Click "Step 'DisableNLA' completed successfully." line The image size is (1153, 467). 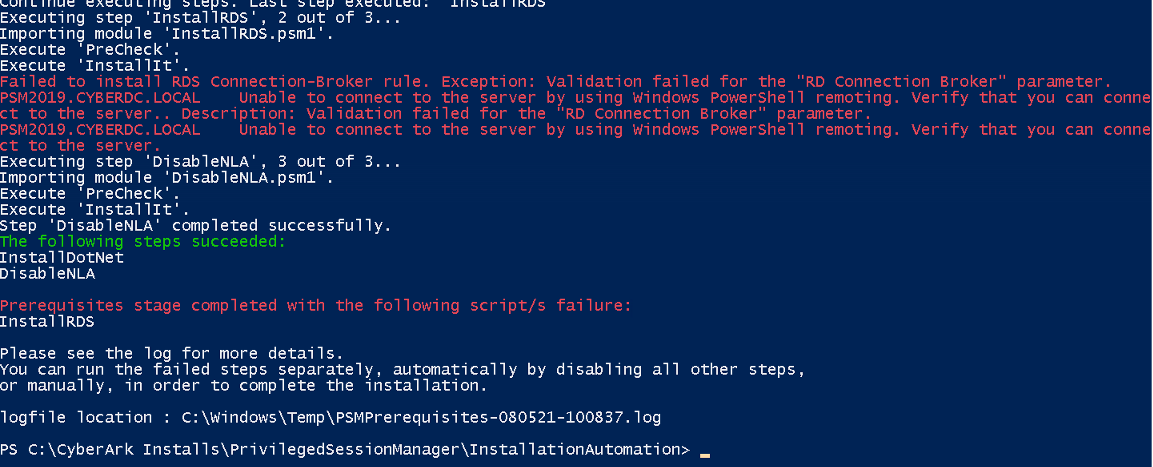tap(196, 225)
